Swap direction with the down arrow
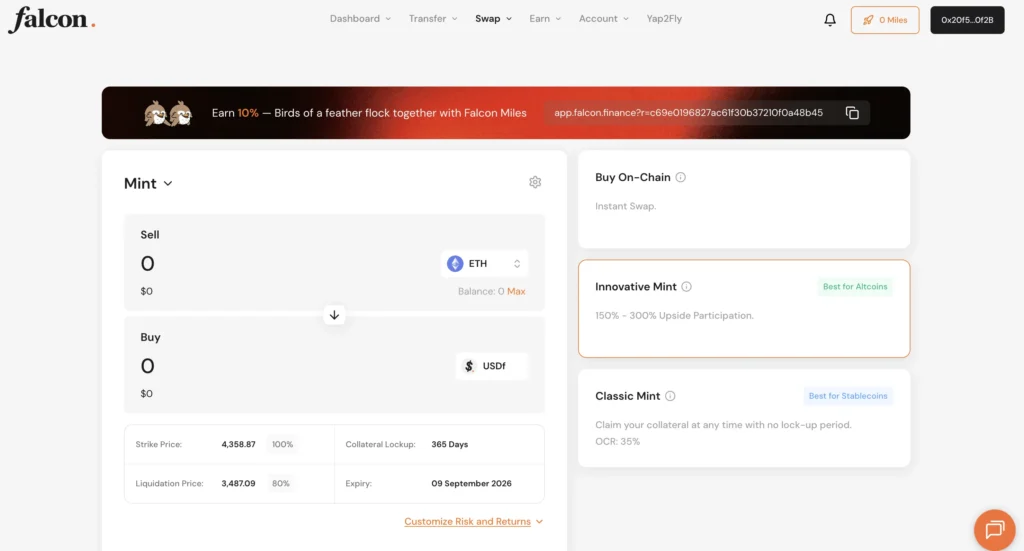The height and width of the screenshot is (551, 1024). (x=334, y=315)
